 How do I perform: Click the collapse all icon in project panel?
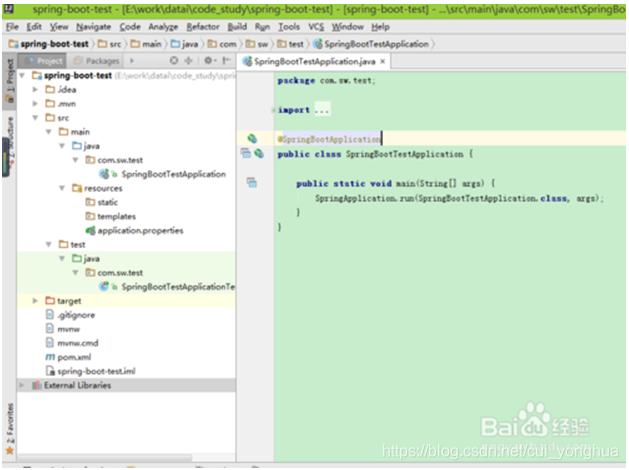(x=188, y=61)
